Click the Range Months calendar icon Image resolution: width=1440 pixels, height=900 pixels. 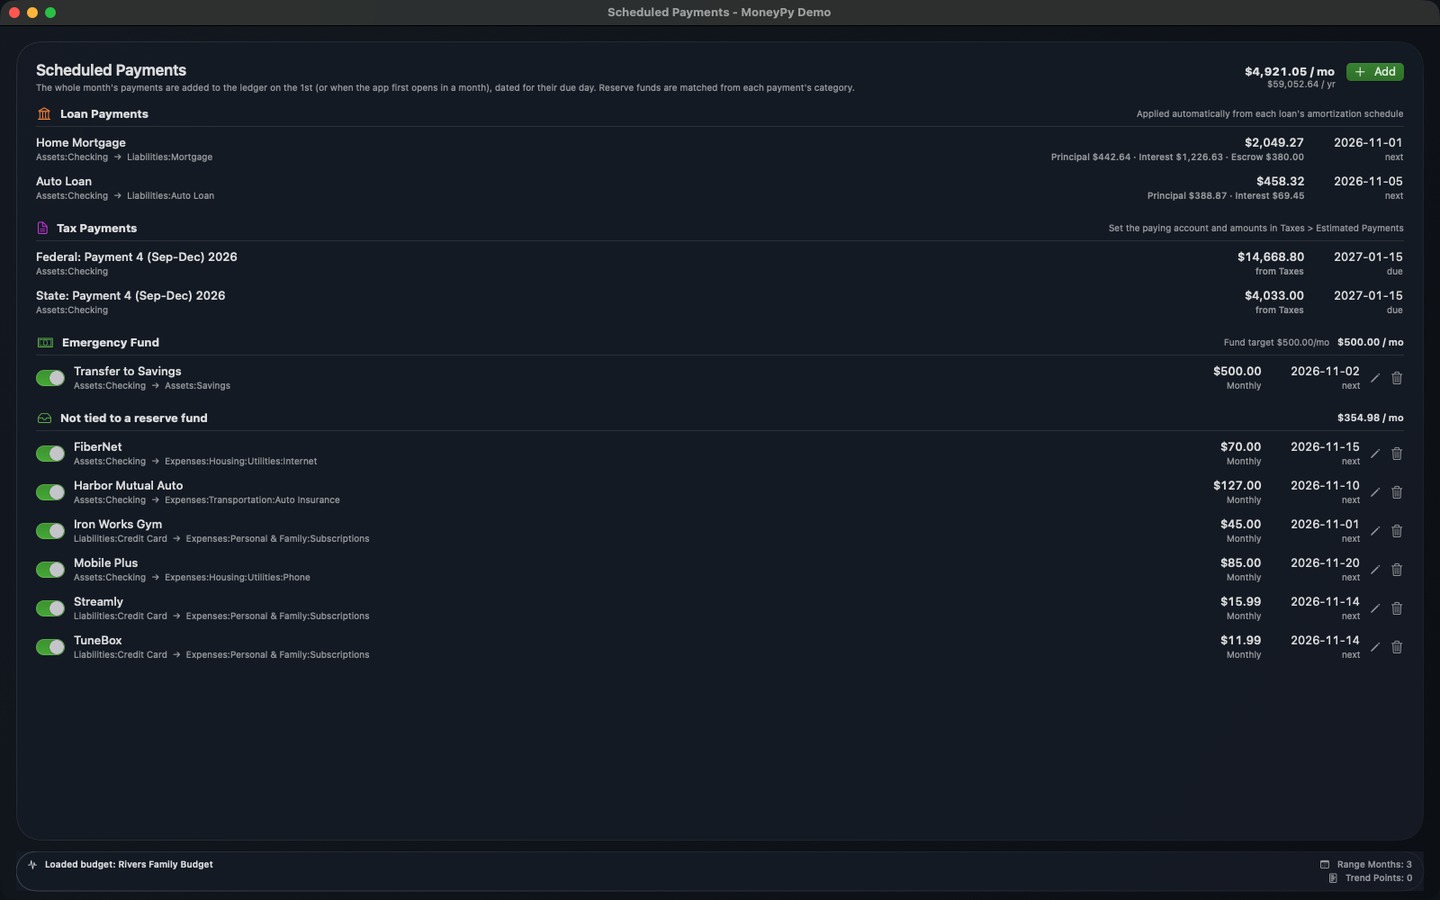pyautogui.click(x=1325, y=864)
